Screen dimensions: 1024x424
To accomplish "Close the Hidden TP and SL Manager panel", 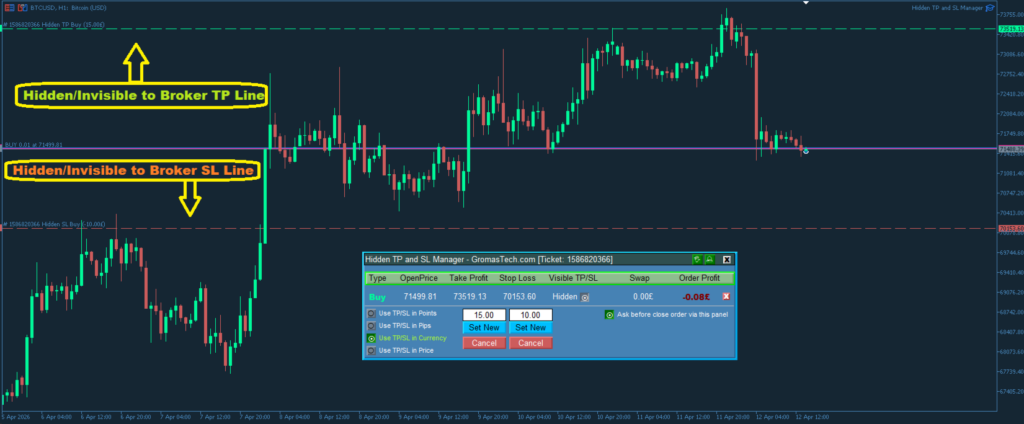I will [726, 259].
